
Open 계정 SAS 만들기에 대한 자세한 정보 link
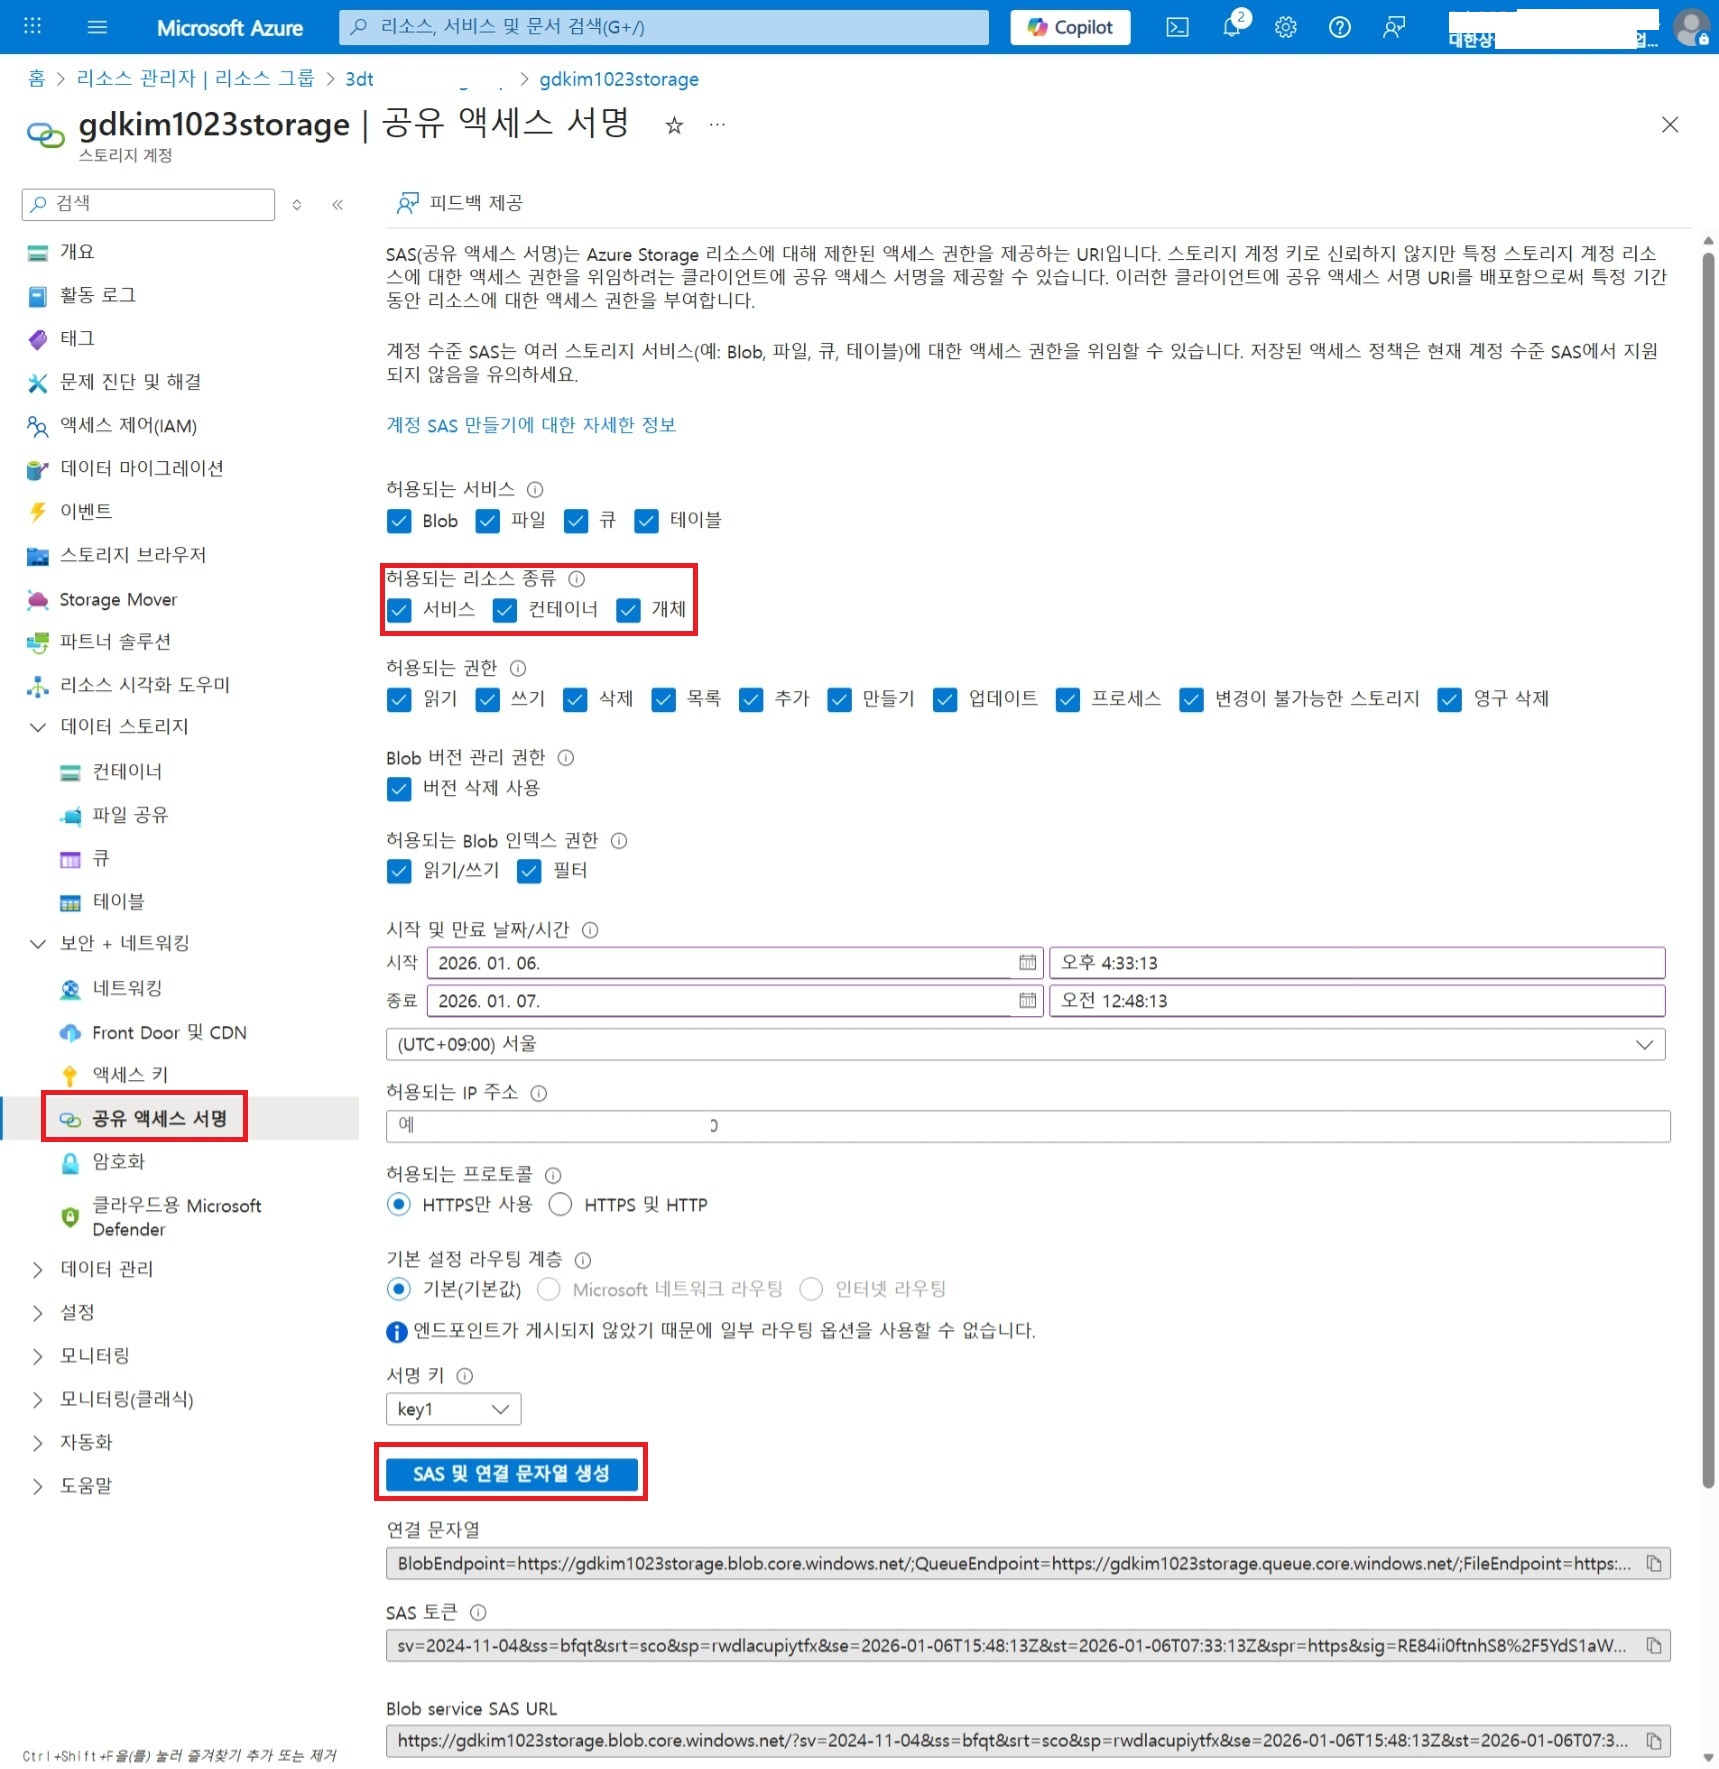click(x=531, y=425)
